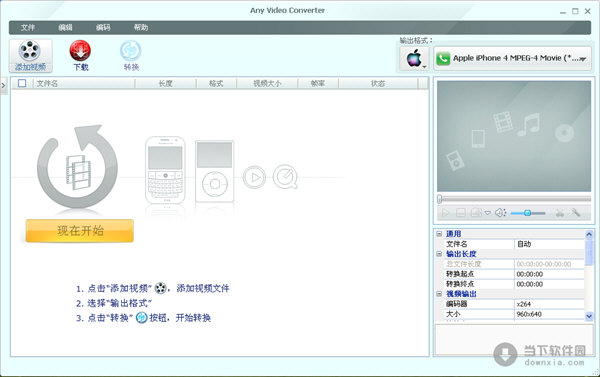The height and width of the screenshot is (377, 600).
Task: Open the 文件 menu
Action: pos(28,28)
